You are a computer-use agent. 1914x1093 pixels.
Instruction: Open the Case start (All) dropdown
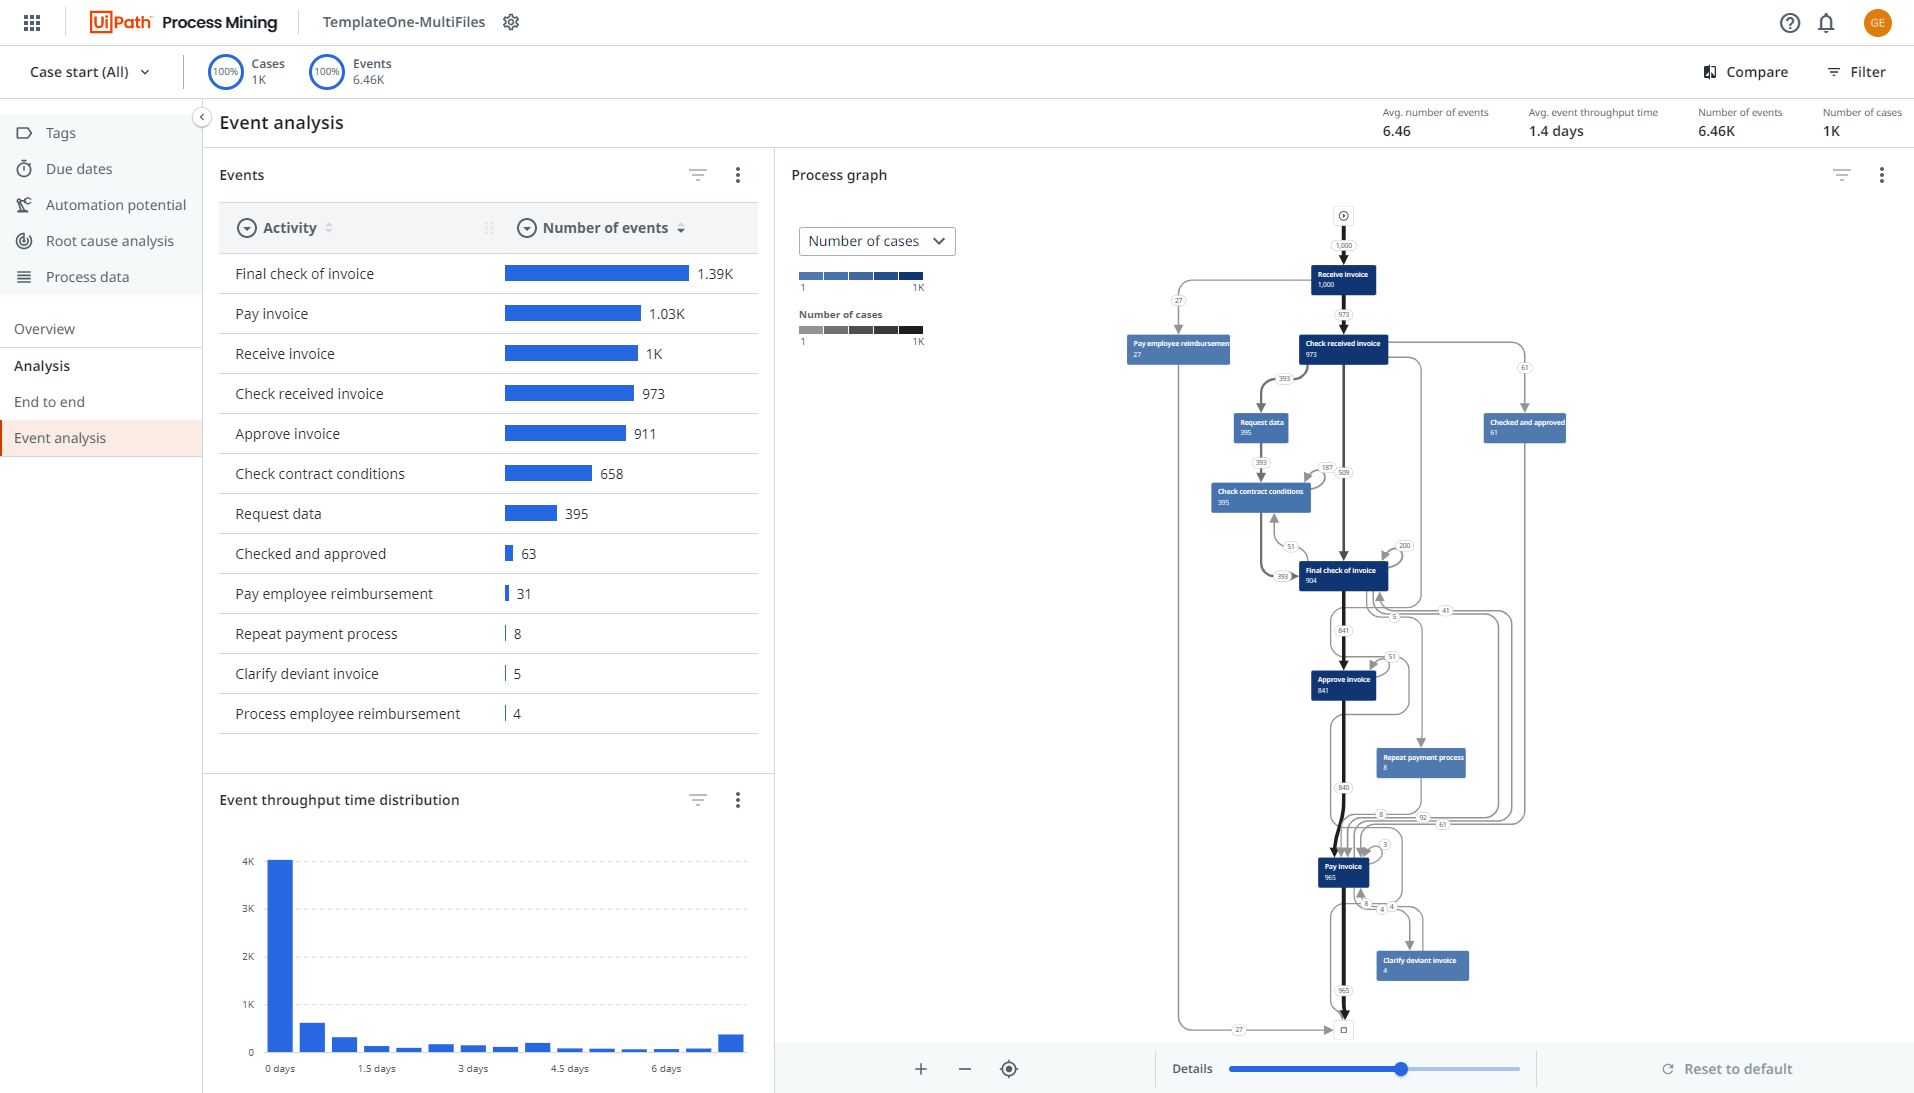pos(88,71)
